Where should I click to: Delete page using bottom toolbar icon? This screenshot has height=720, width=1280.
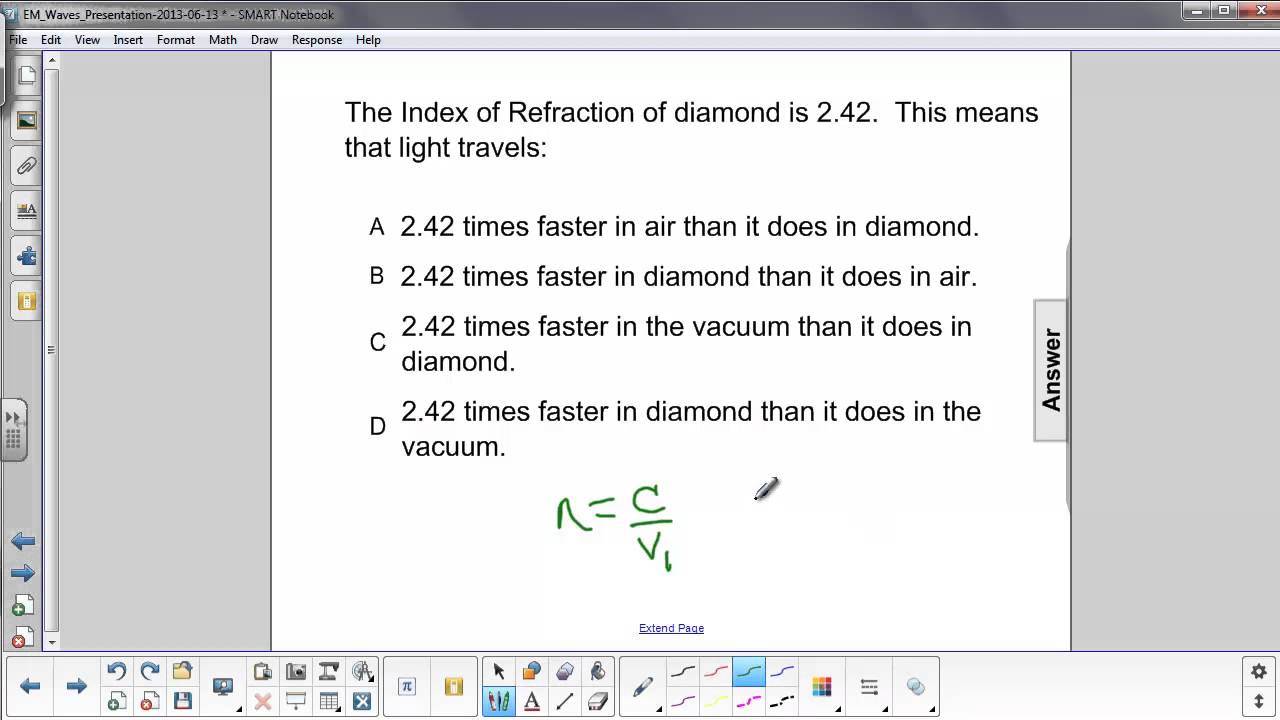(x=150, y=701)
